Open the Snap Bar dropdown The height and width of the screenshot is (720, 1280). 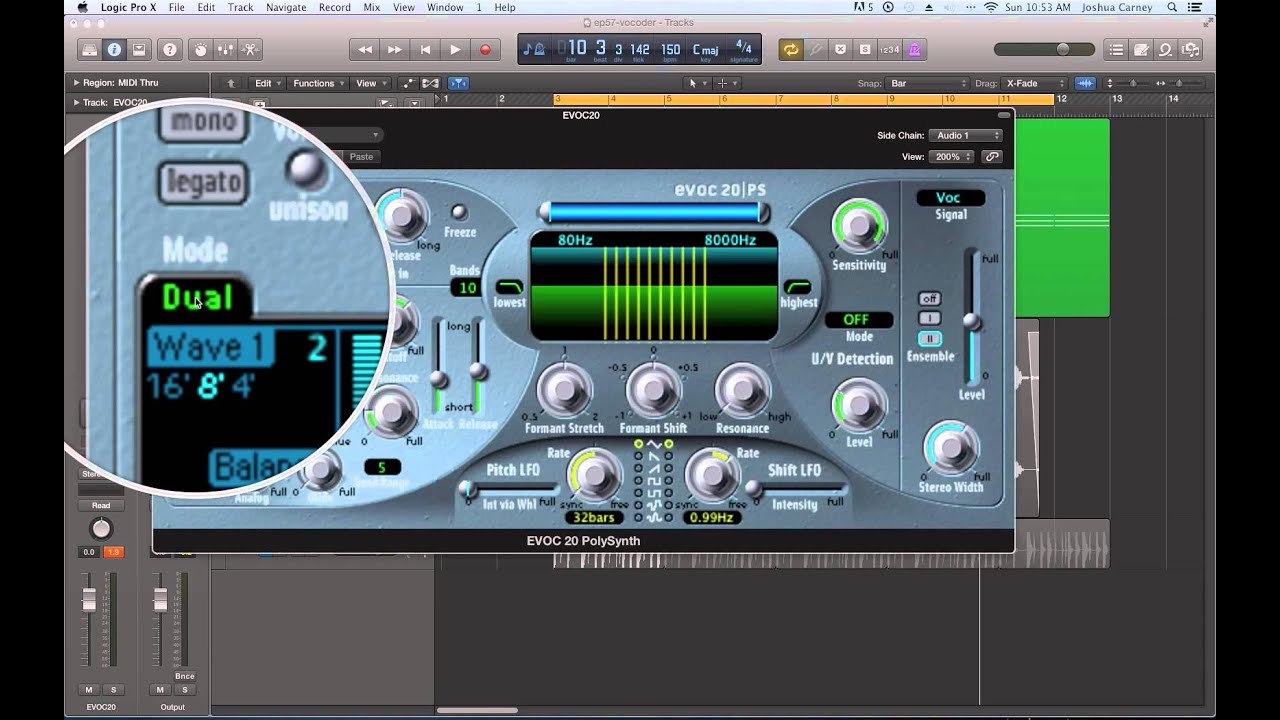(929, 83)
